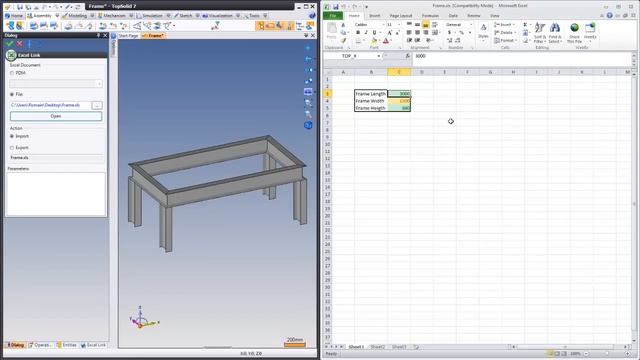
Task: Open the Excel Insert ribbon tab
Action: tap(374, 16)
